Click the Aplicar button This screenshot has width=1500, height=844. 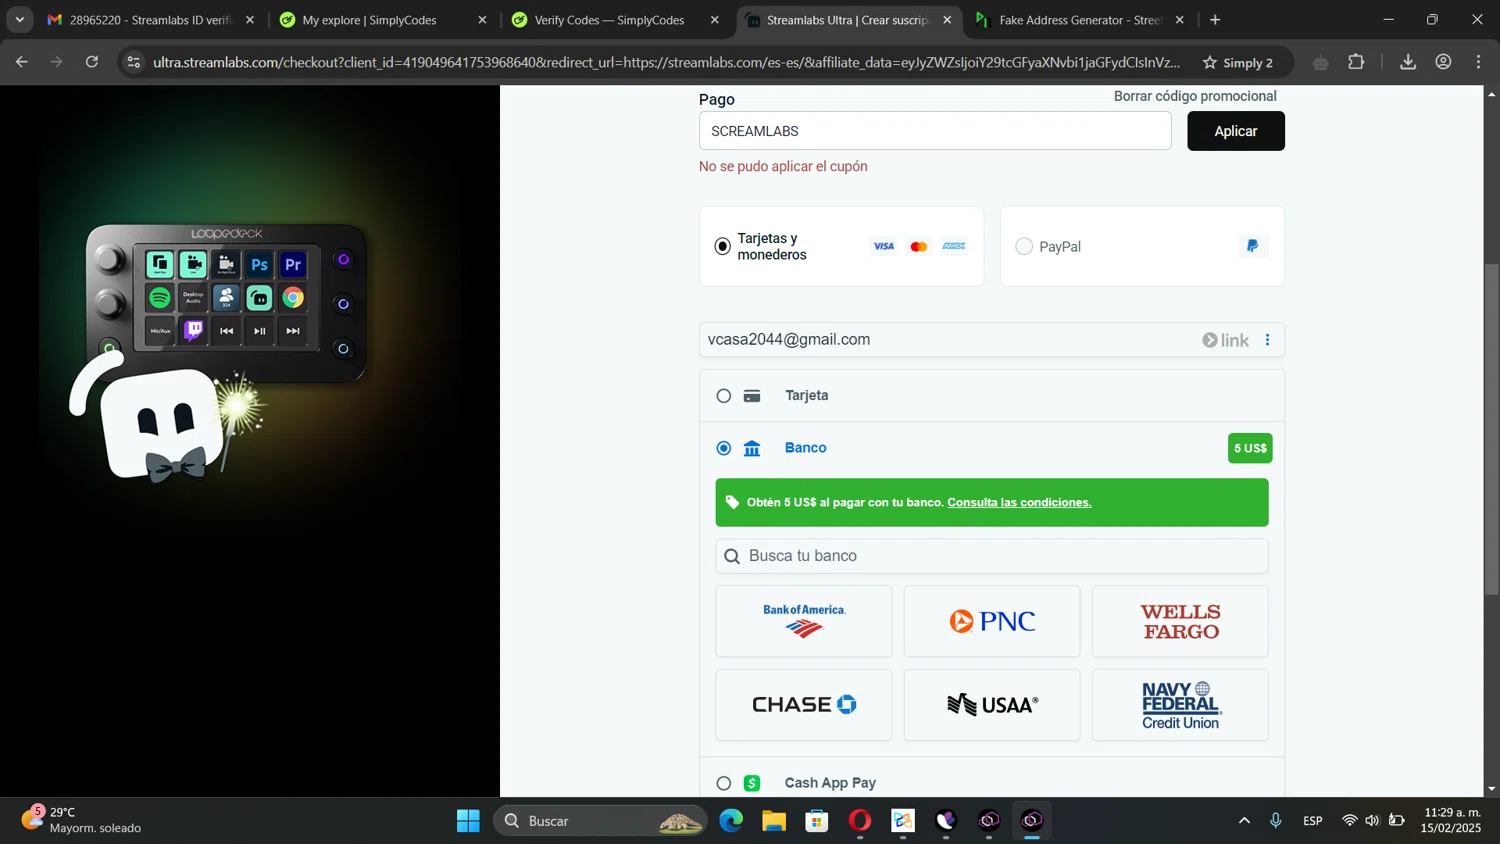pyautogui.click(x=1236, y=131)
